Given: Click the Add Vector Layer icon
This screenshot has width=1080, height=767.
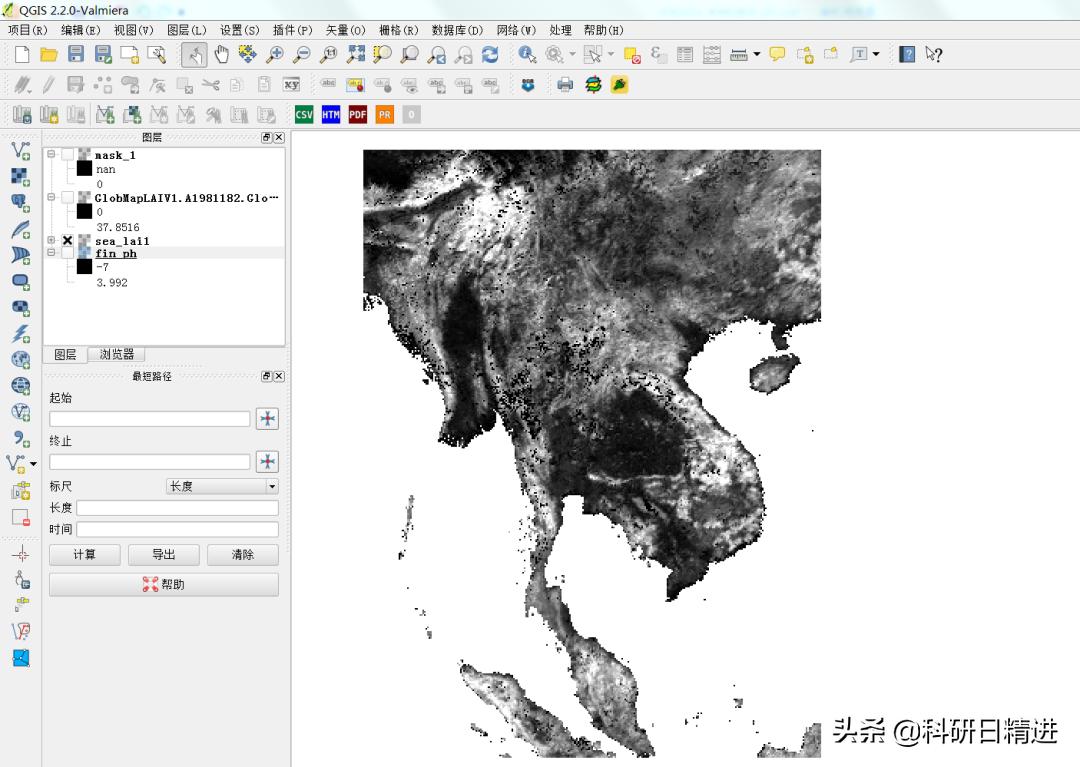Looking at the screenshot, I should [x=20, y=151].
